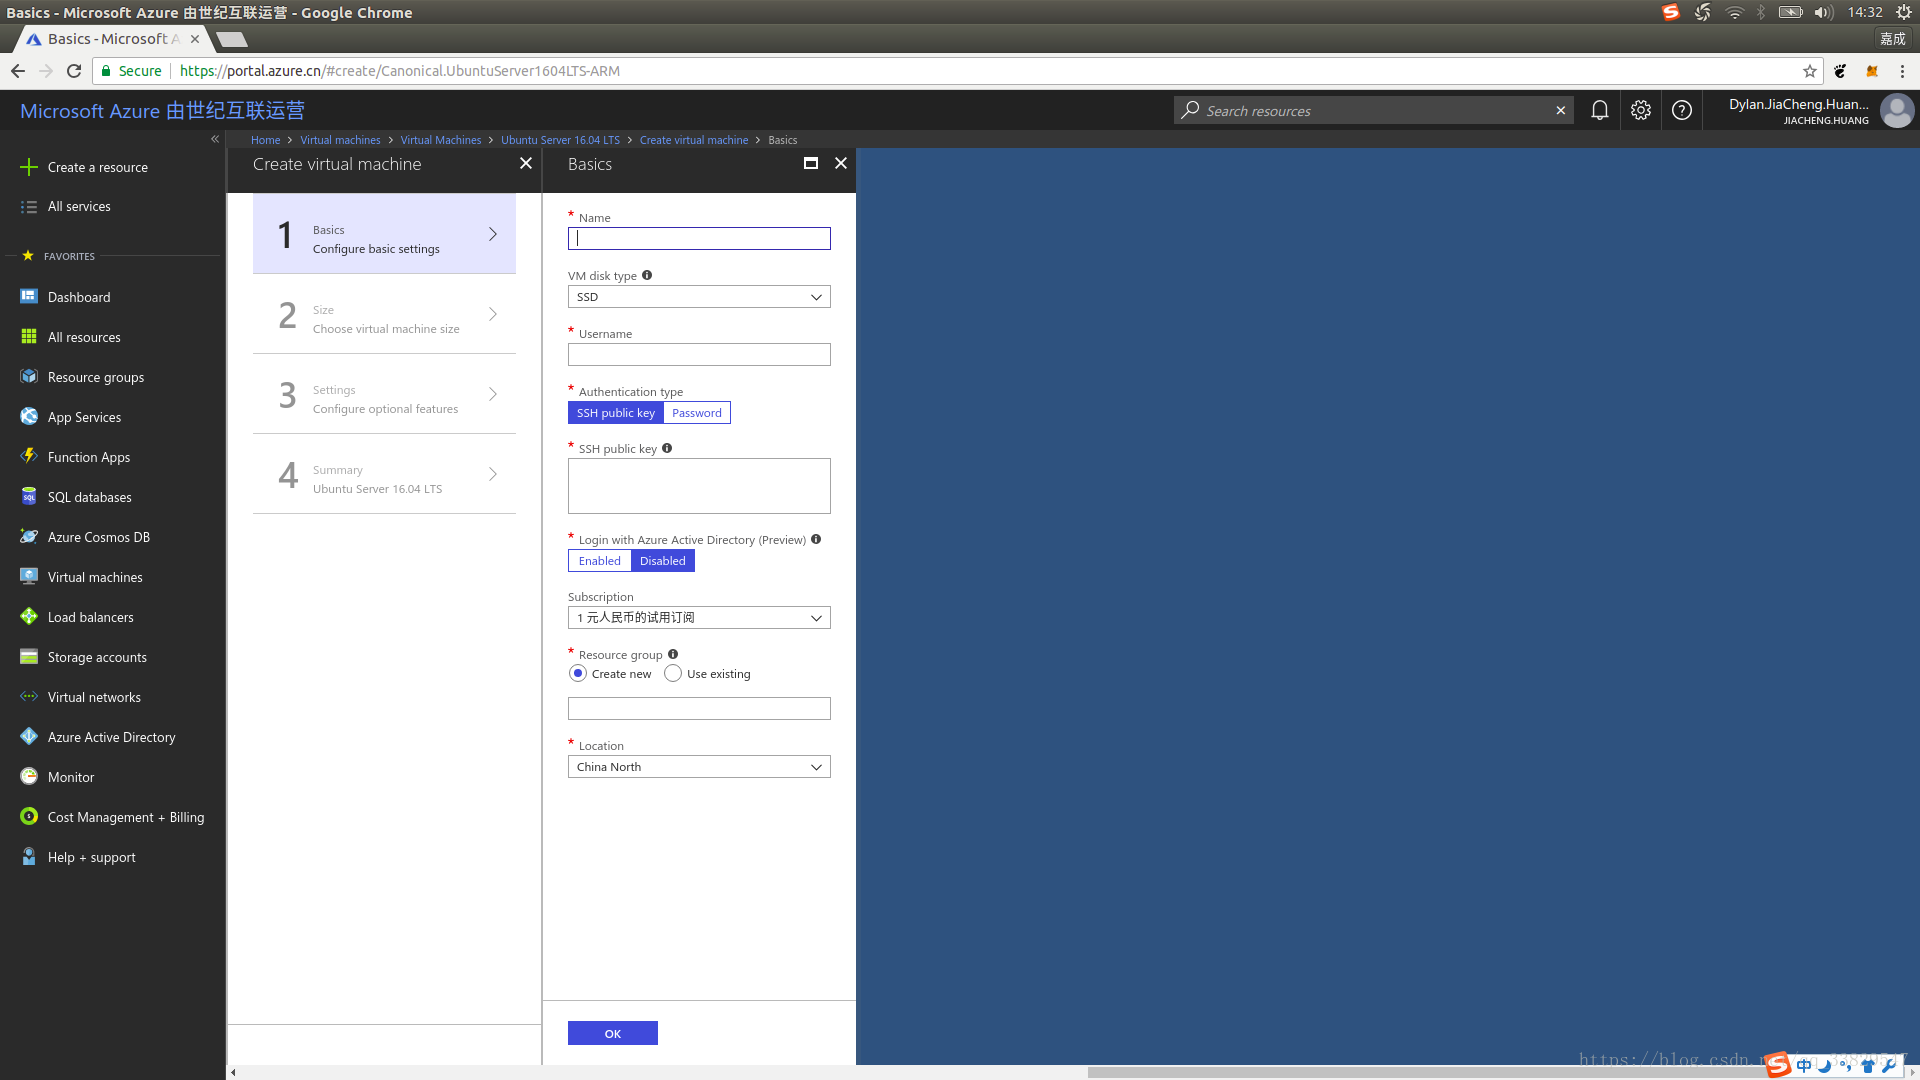Click the user account avatar
Image resolution: width=1920 pixels, height=1080 pixels.
pos(1897,111)
